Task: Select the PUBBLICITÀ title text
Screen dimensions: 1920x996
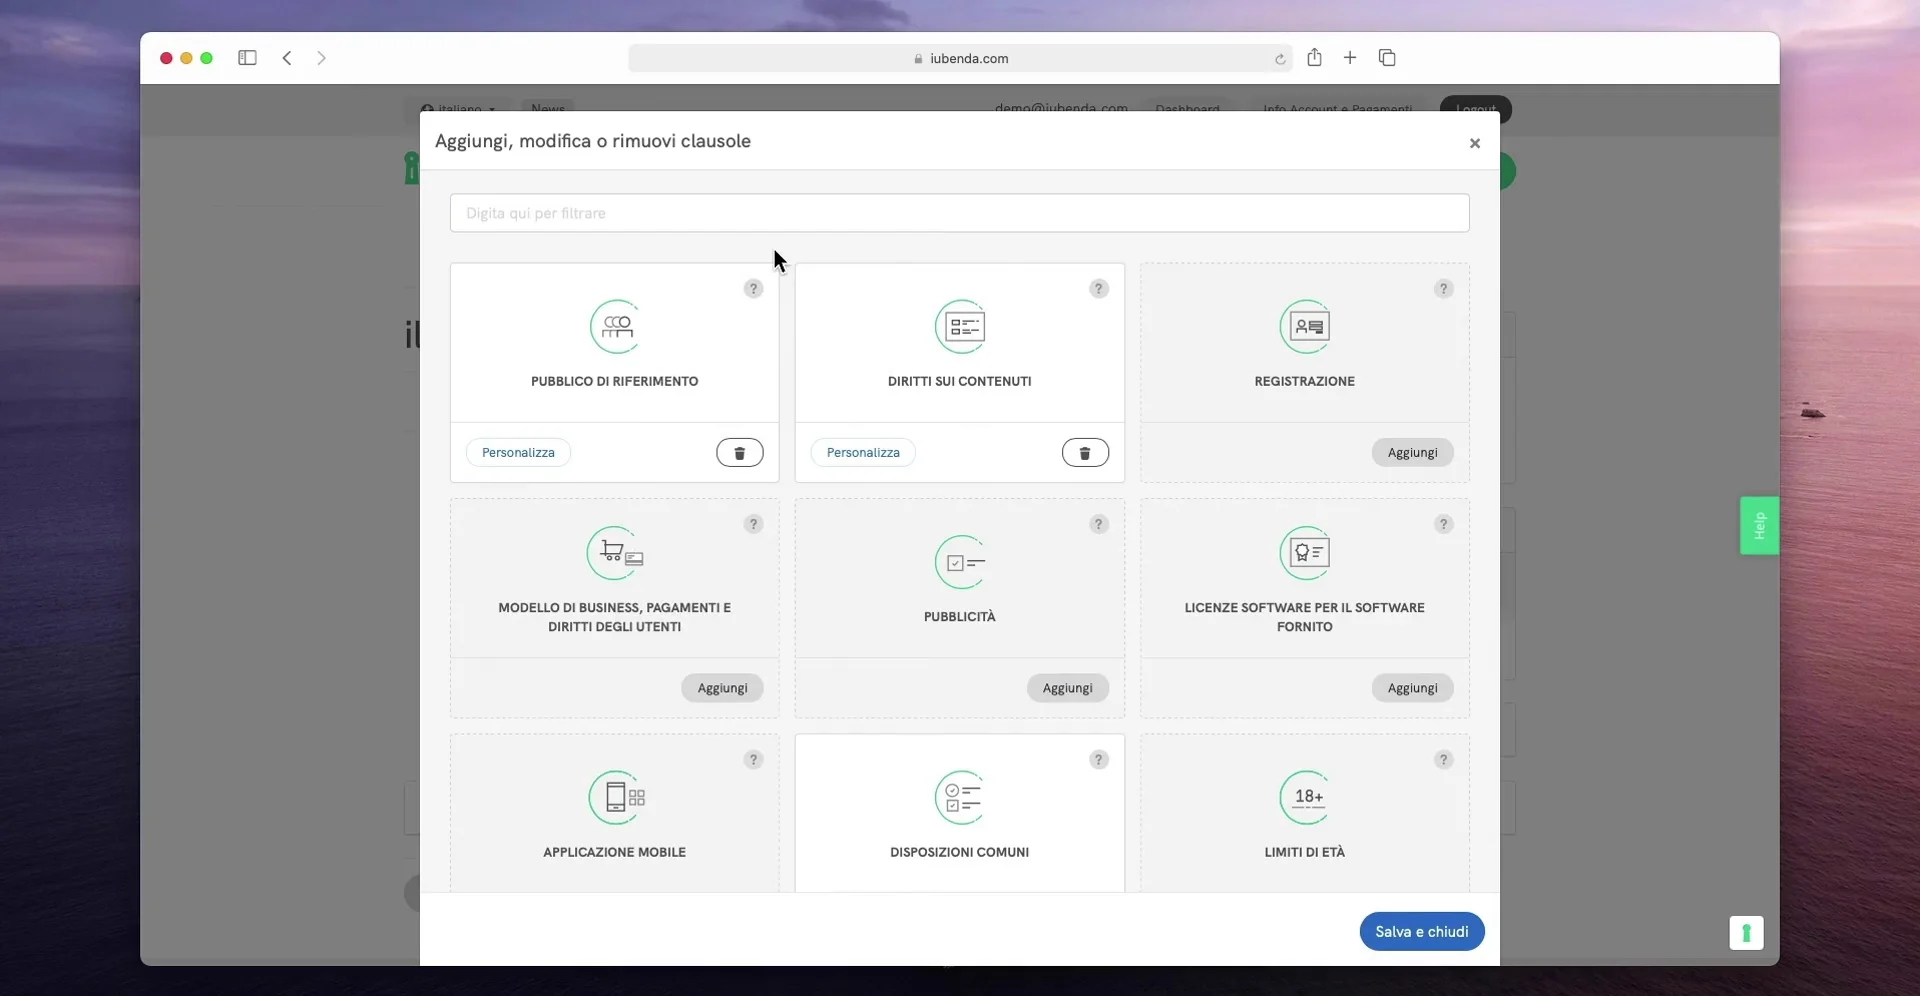Action: click(960, 617)
